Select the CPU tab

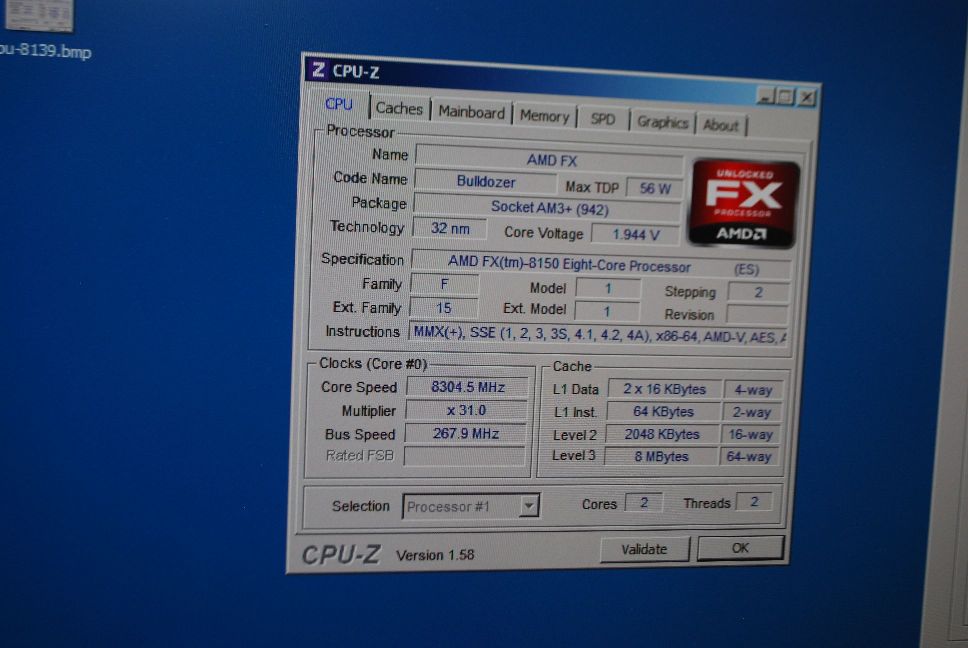340,104
